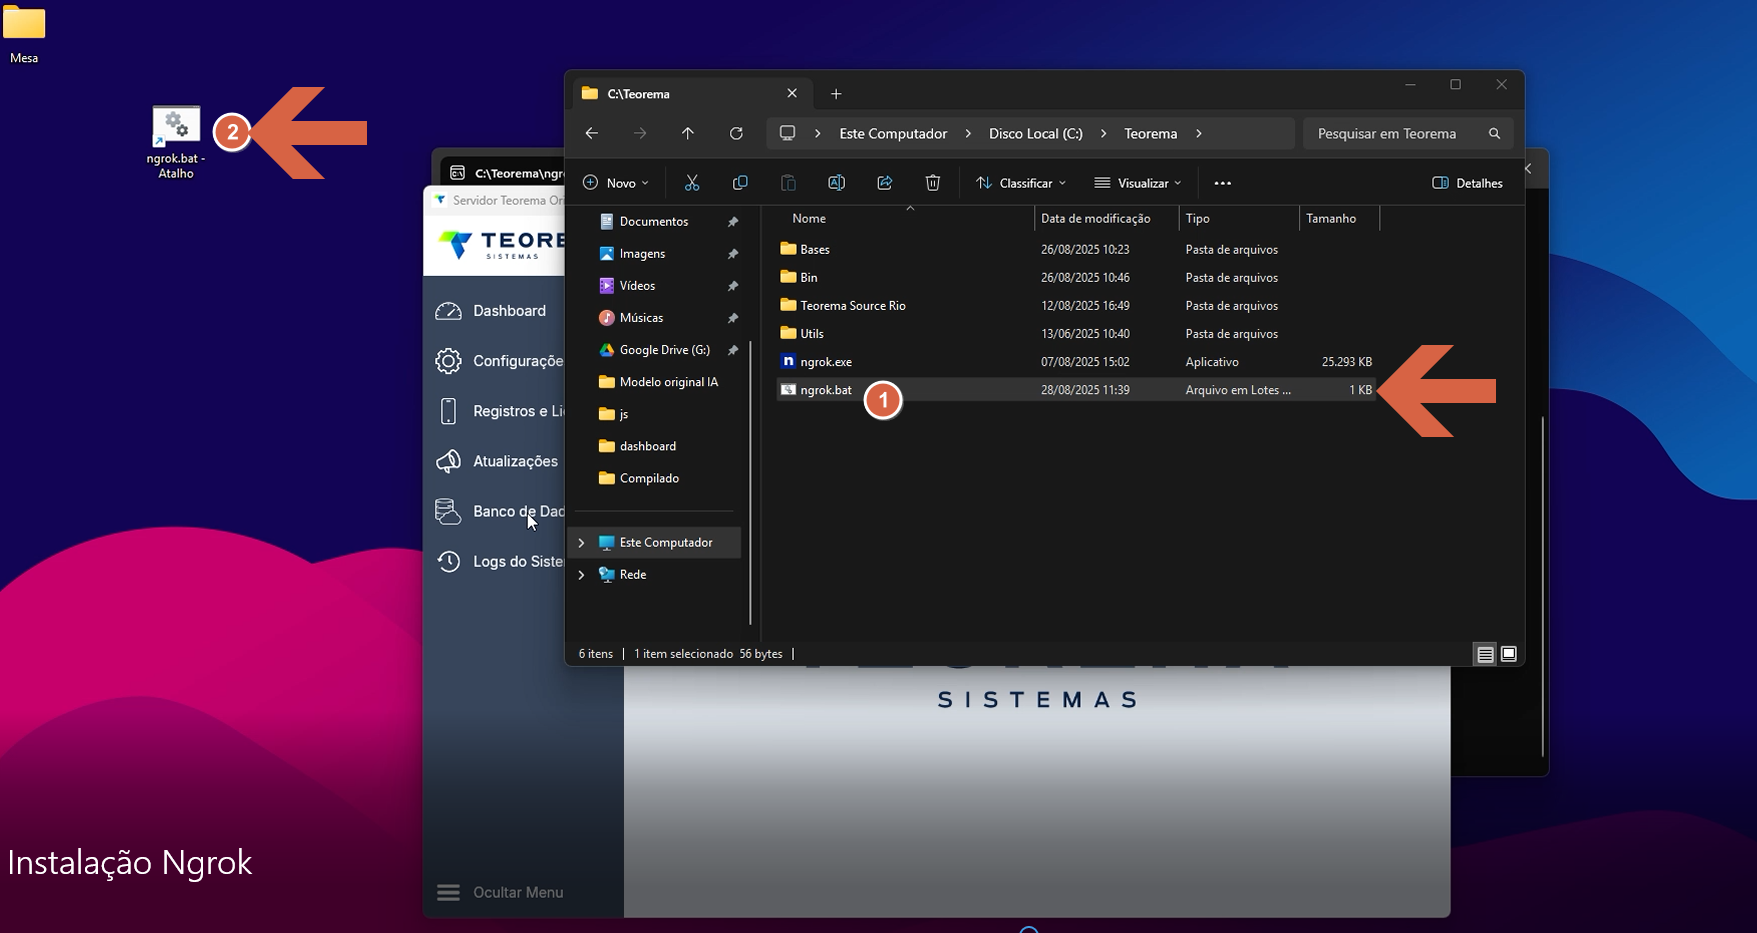The height and width of the screenshot is (933, 1757).
Task: Switch to large thumbnails view icon
Action: click(x=1509, y=654)
